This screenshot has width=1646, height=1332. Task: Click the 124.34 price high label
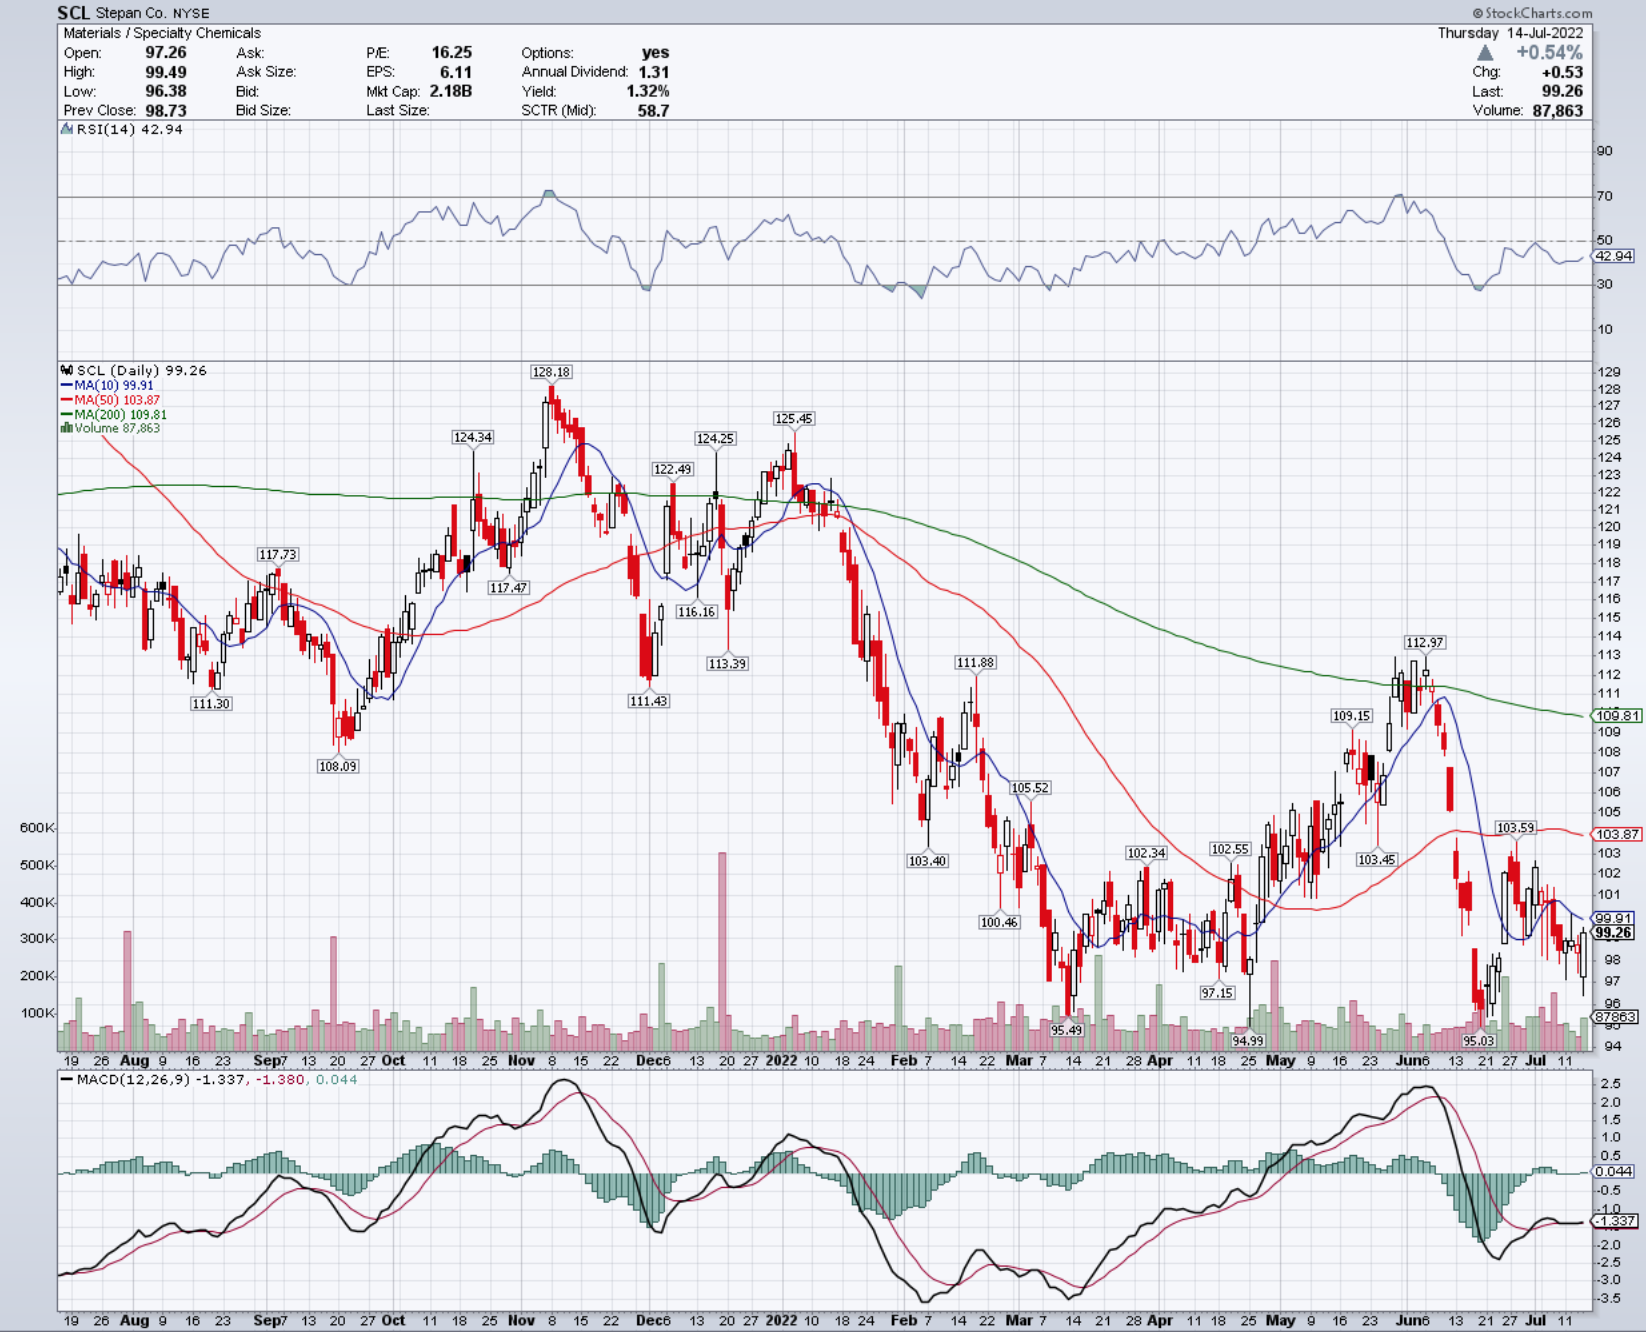click(x=473, y=437)
